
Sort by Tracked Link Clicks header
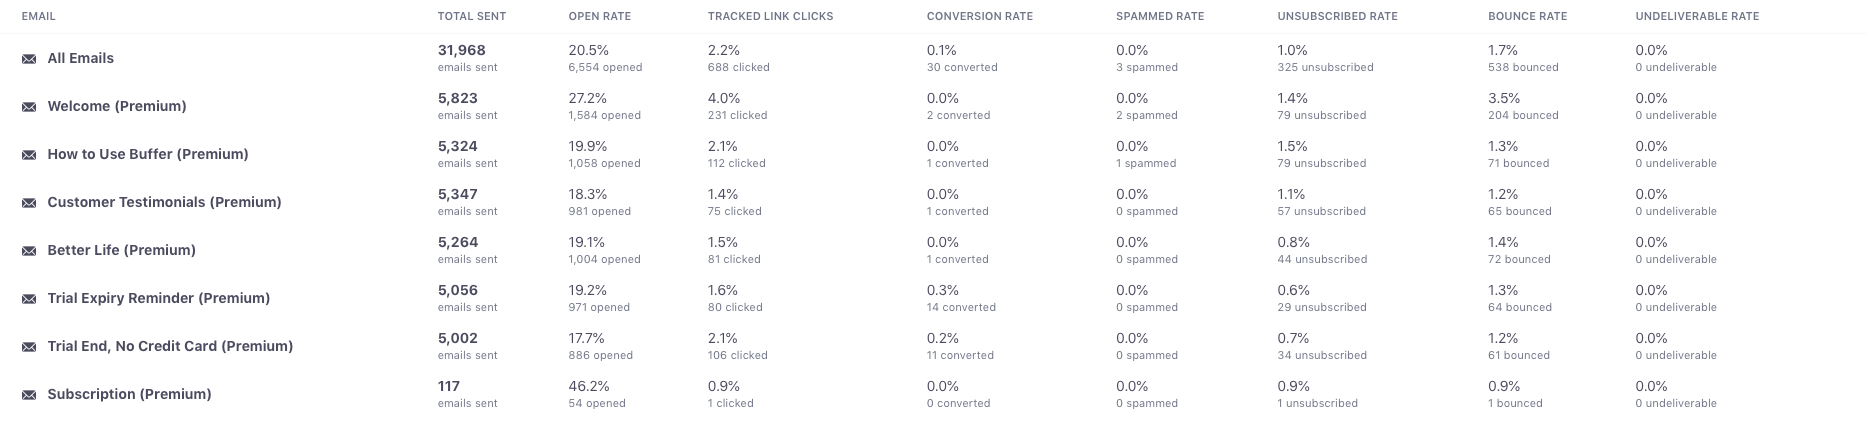click(x=771, y=16)
